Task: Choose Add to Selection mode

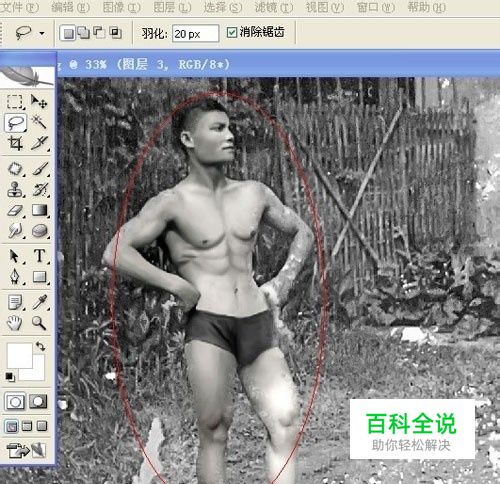Action: click(x=83, y=33)
